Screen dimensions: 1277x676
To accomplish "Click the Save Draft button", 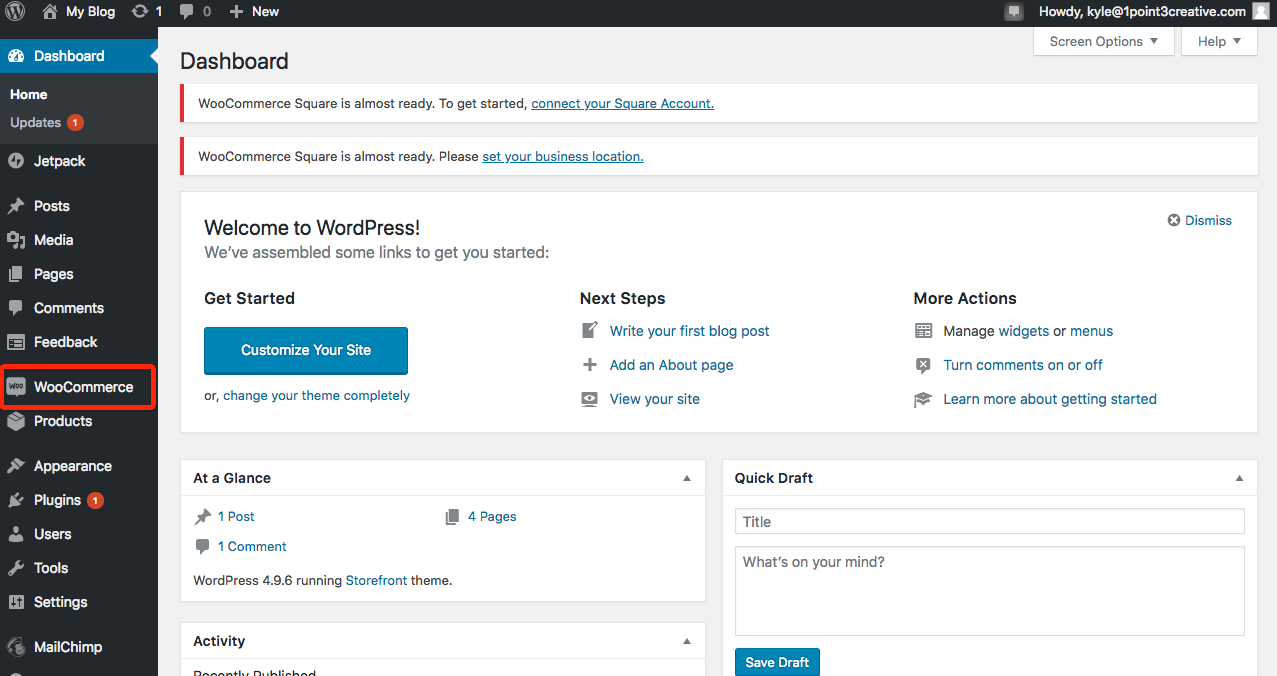I will [777, 662].
